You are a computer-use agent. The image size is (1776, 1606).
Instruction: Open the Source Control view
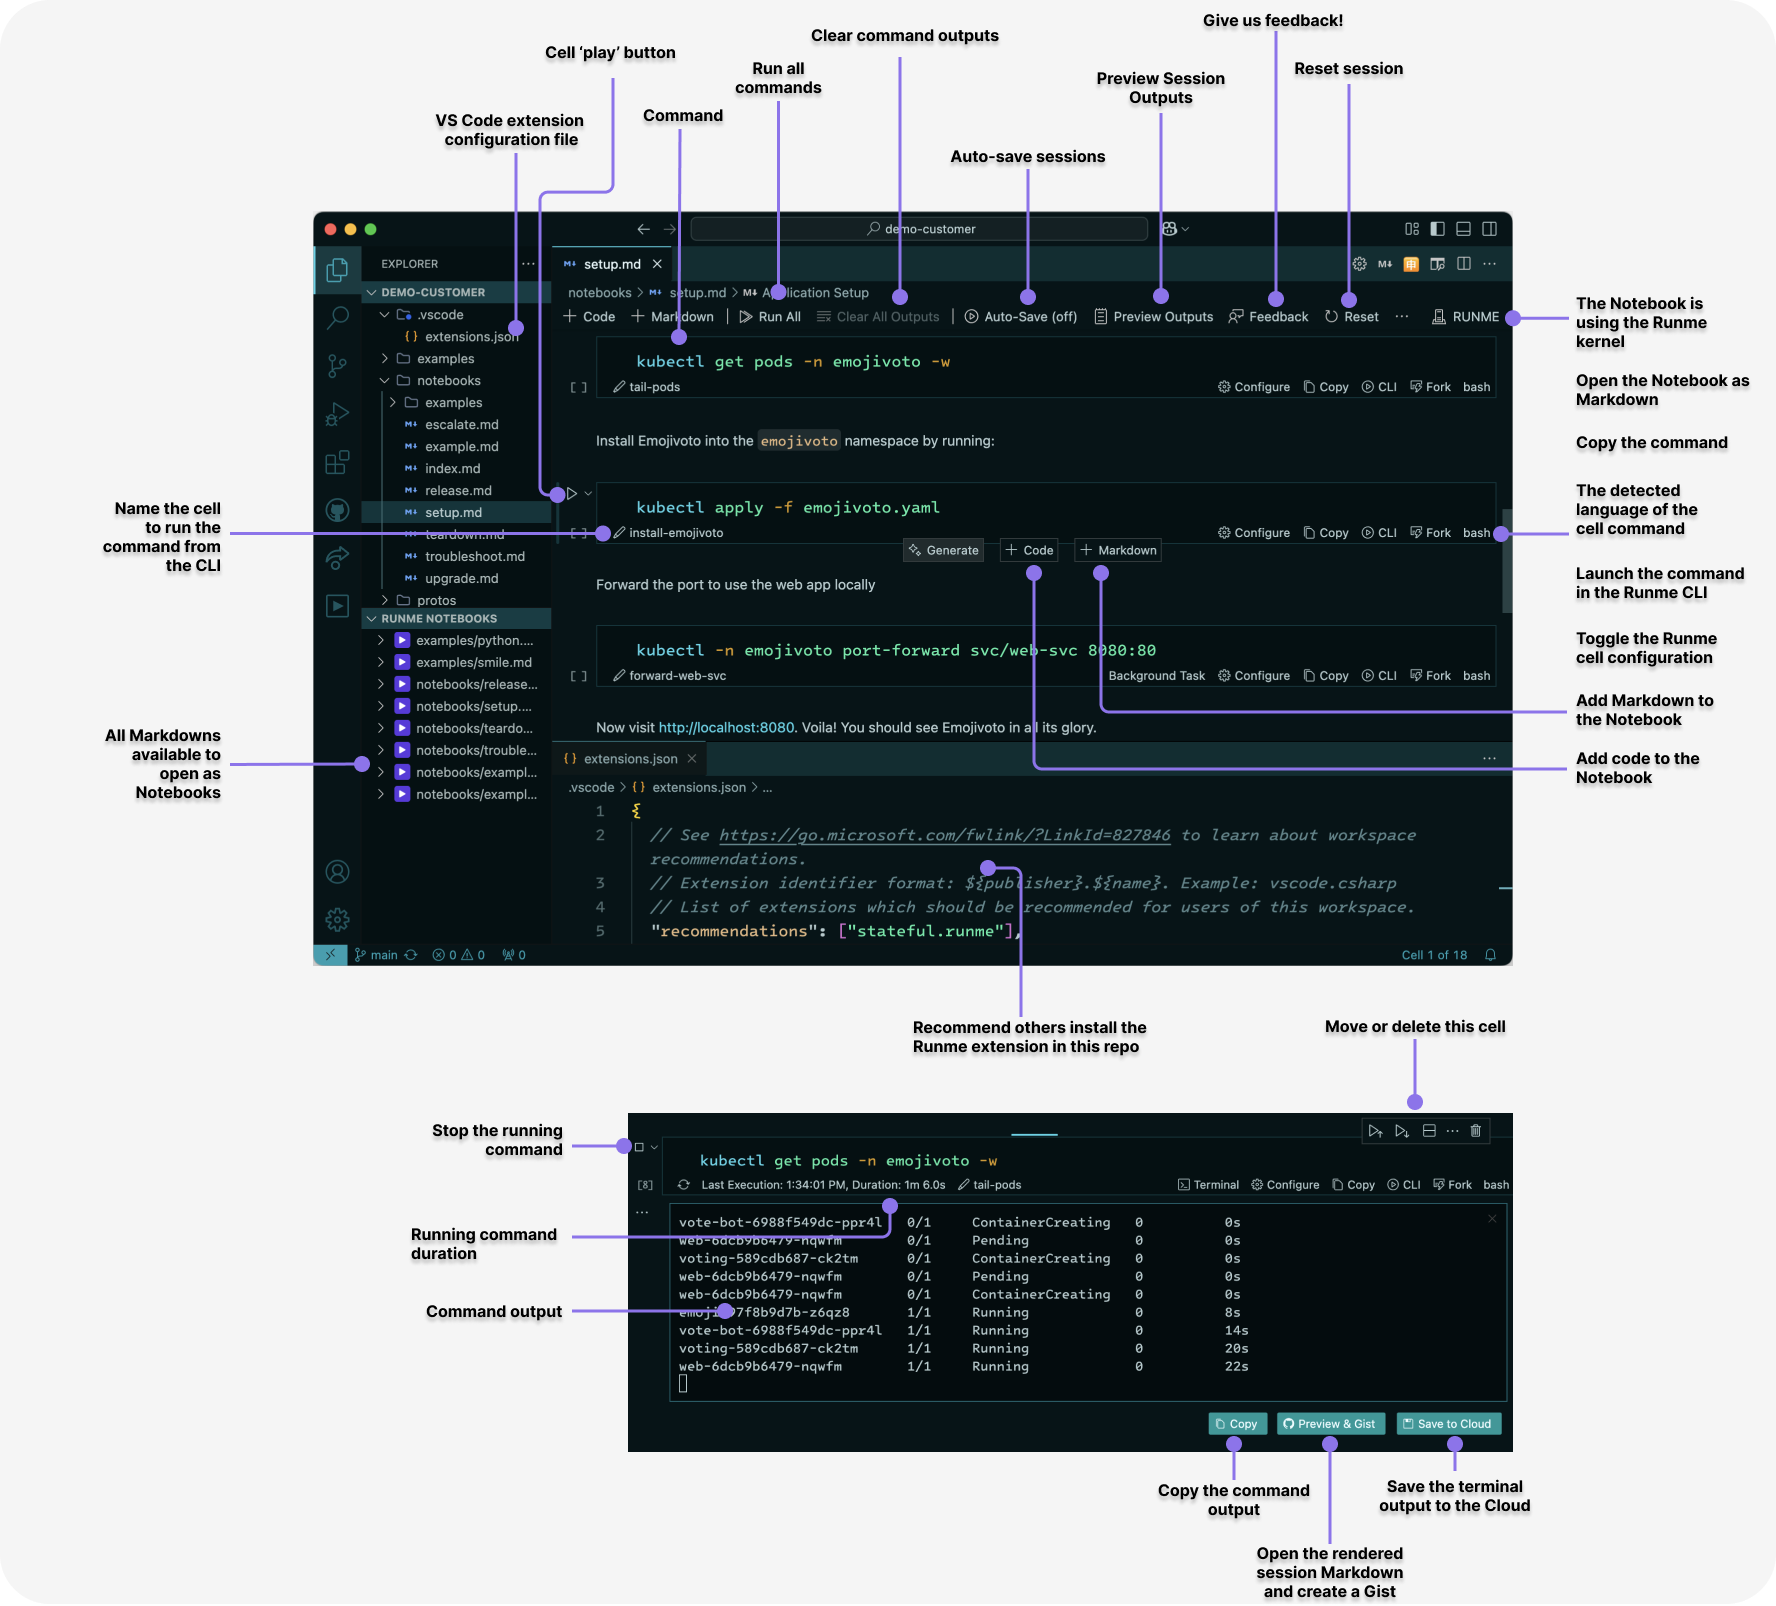[337, 366]
